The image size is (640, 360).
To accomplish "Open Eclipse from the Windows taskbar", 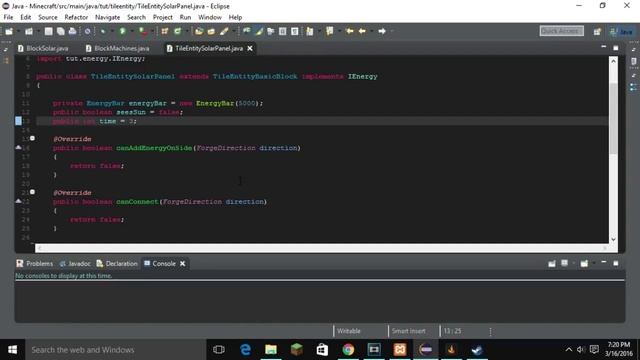I will (426, 350).
